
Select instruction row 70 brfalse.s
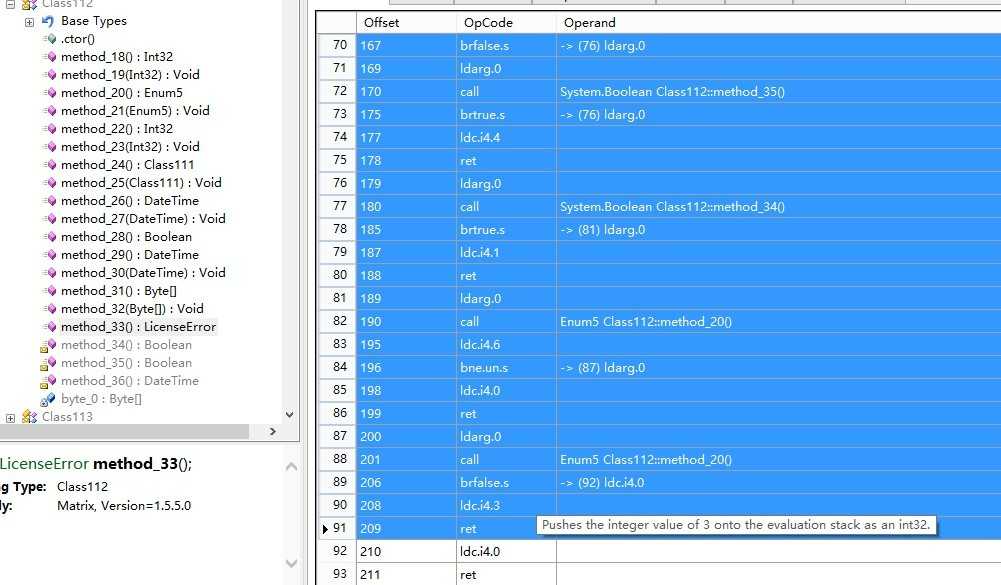tap(659, 45)
